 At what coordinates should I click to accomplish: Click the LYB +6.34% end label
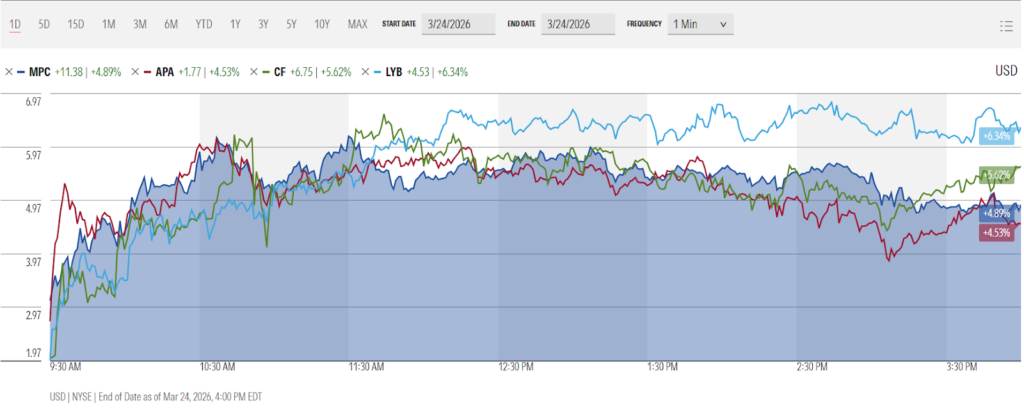coord(998,136)
